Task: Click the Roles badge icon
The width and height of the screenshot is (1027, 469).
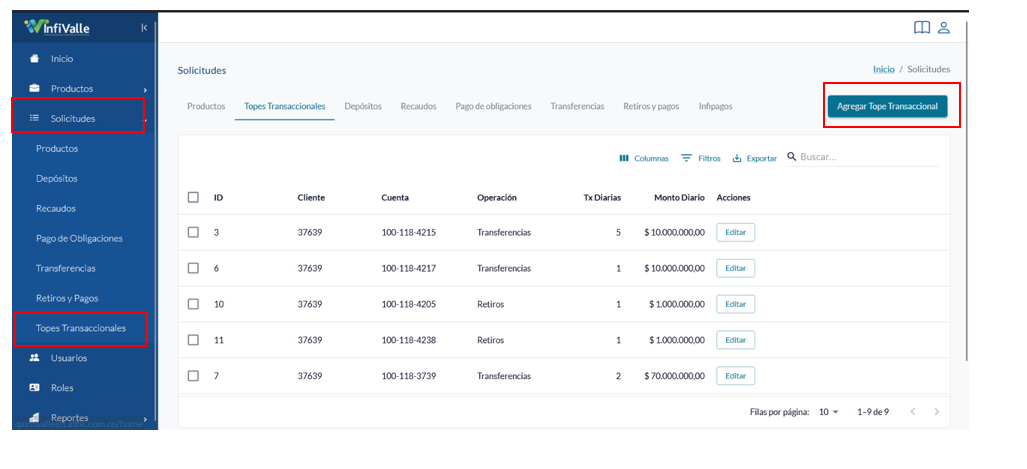Action: [x=35, y=388]
